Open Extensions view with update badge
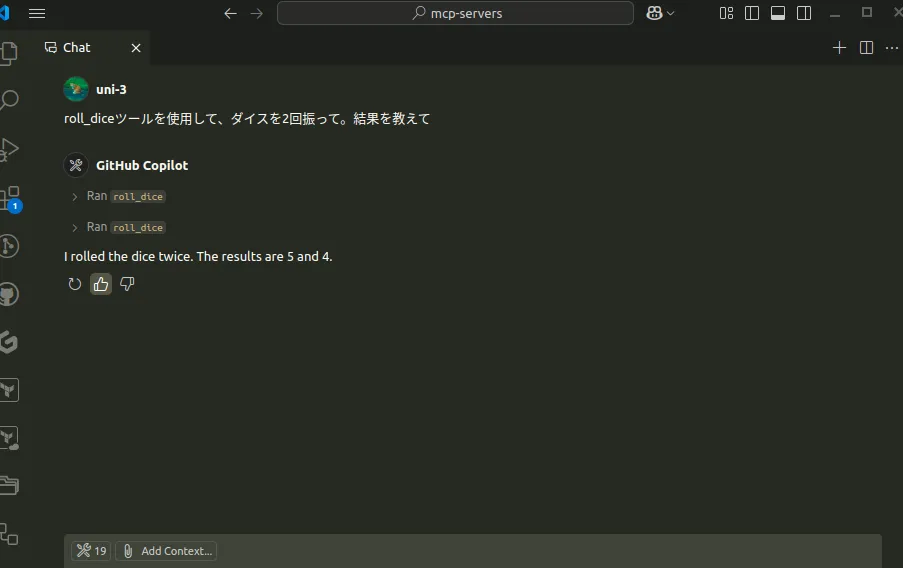This screenshot has width=903, height=568. [x=10, y=199]
